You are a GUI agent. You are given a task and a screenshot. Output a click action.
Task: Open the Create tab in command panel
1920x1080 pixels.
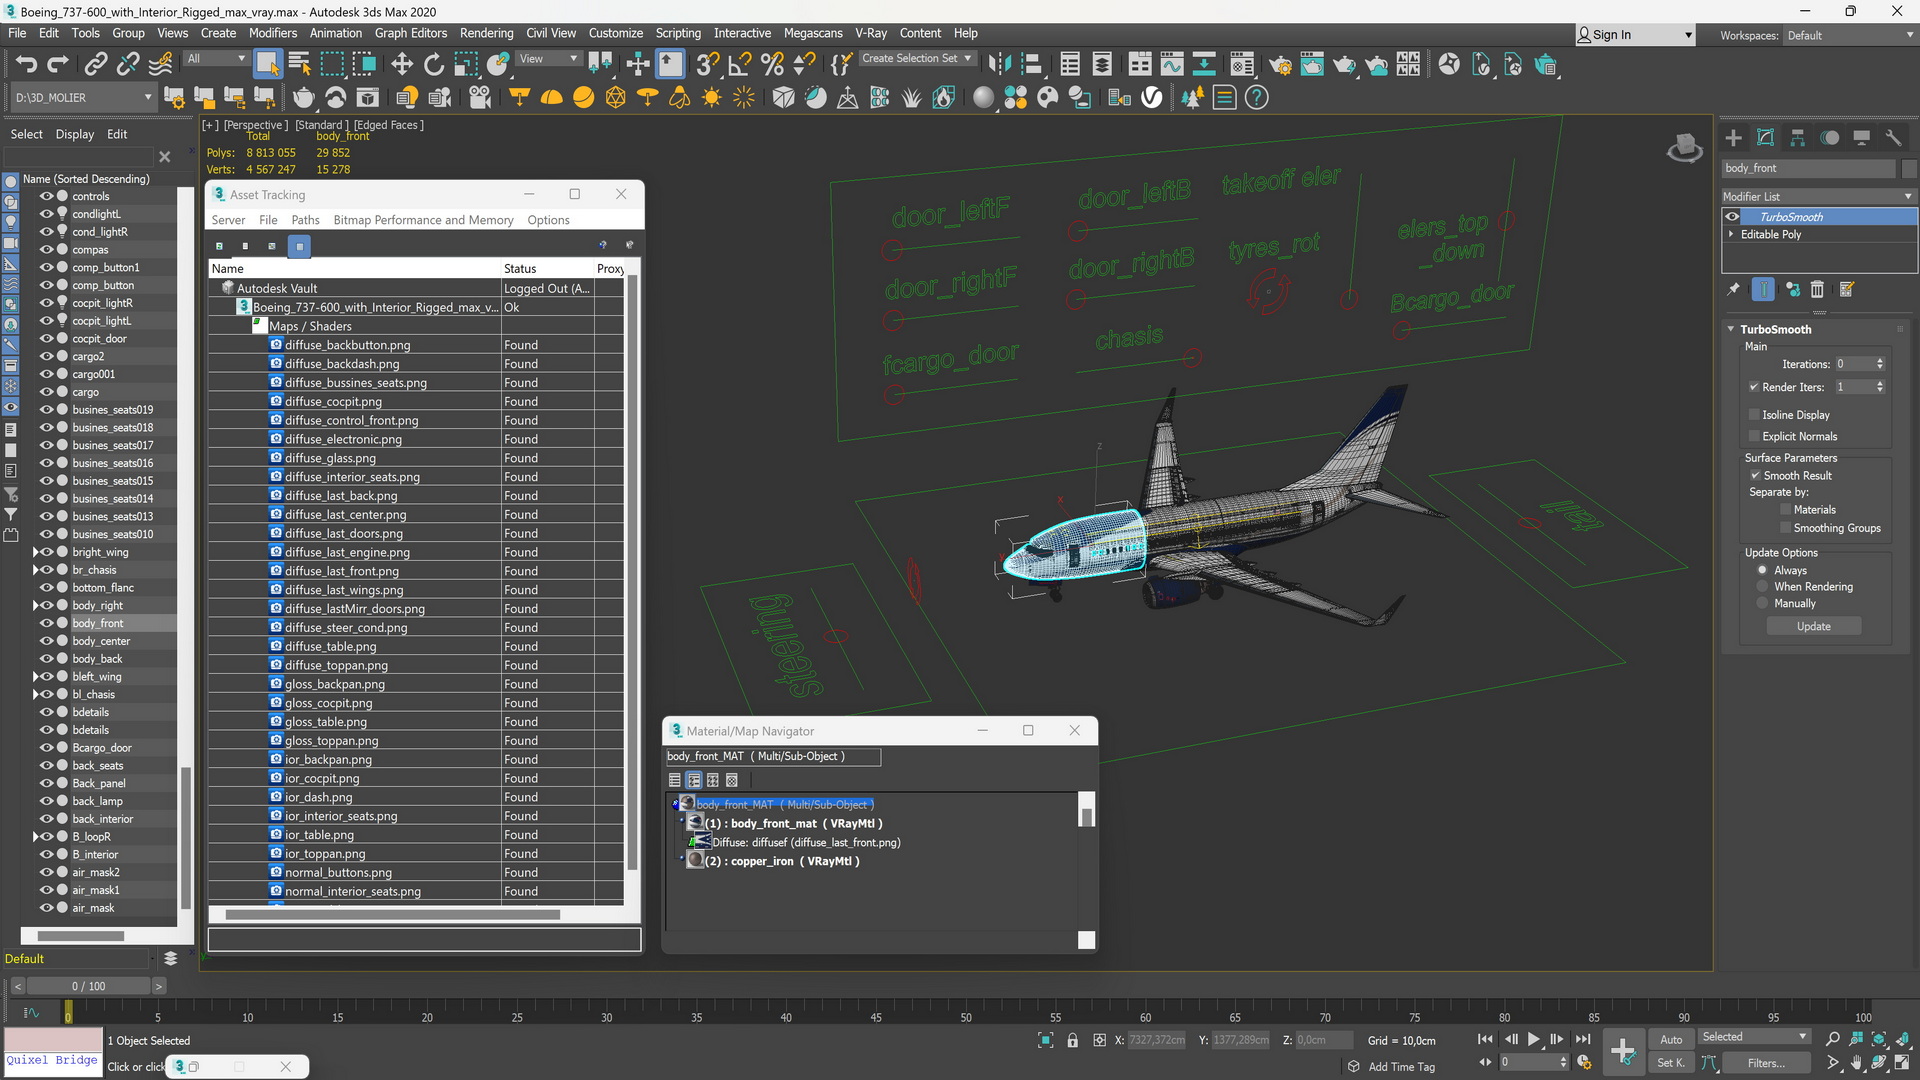[1733, 138]
